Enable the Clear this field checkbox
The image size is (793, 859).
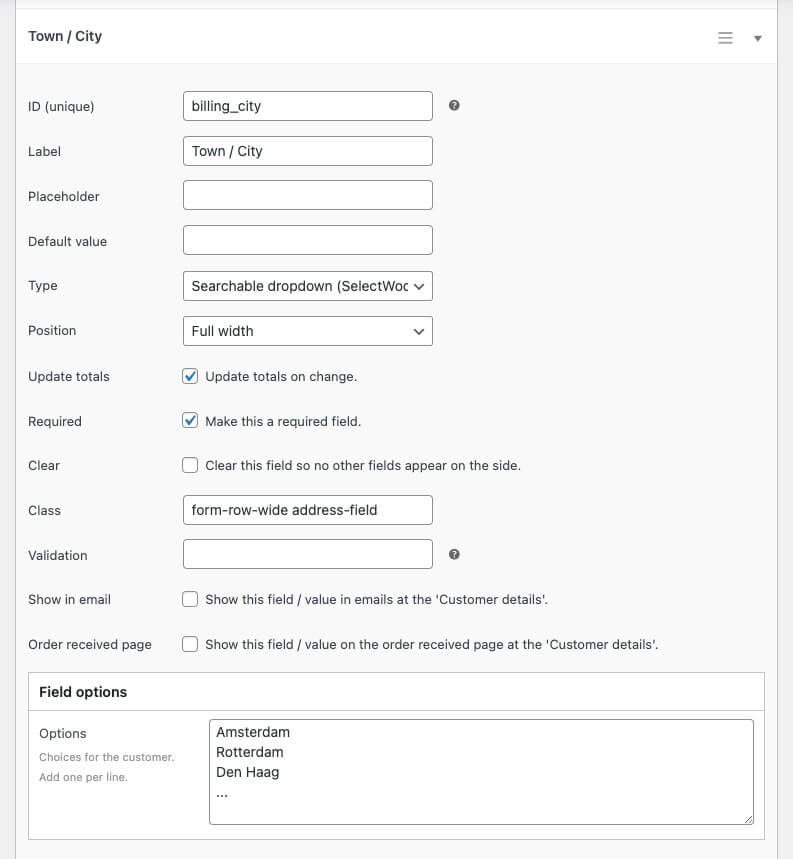pos(190,465)
